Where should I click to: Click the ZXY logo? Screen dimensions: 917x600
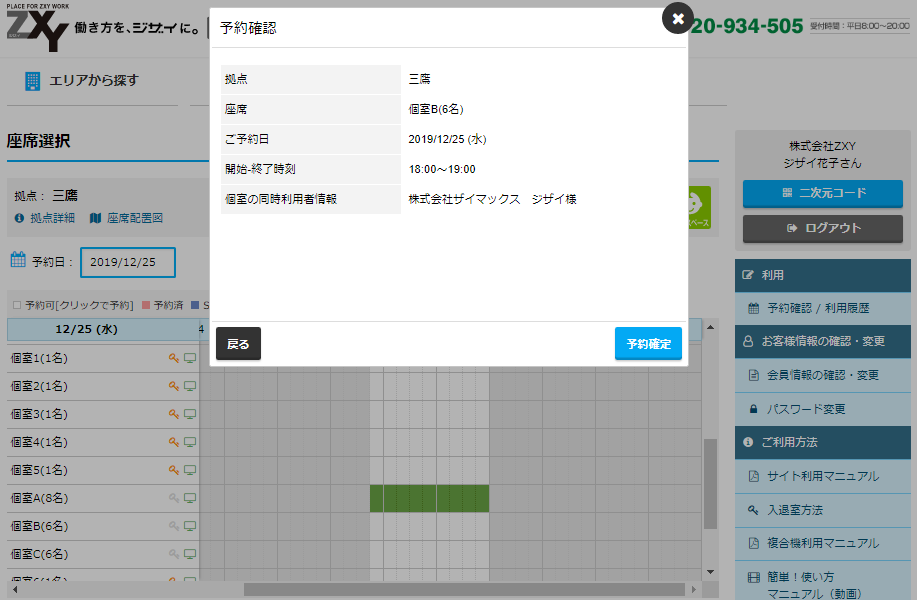37,29
